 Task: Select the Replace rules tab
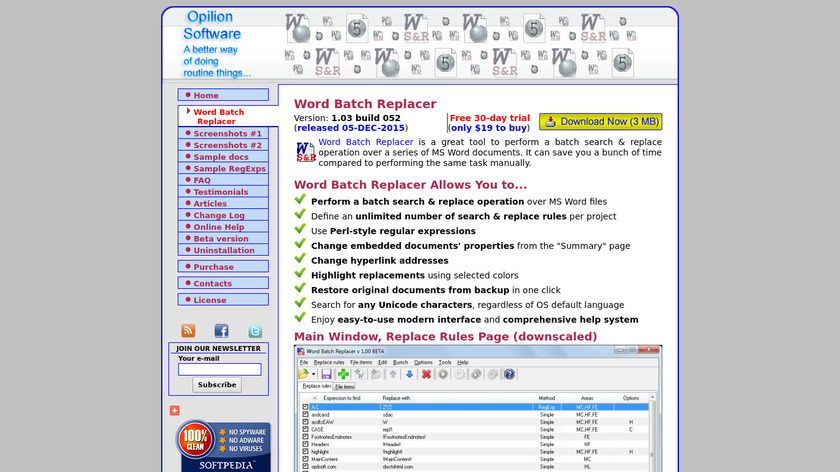click(x=316, y=386)
